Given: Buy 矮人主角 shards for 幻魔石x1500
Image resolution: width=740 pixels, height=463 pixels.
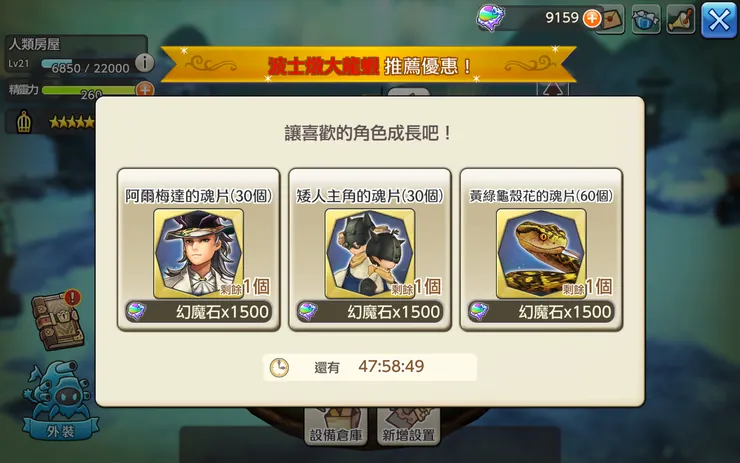Looking at the screenshot, I should click(x=370, y=312).
